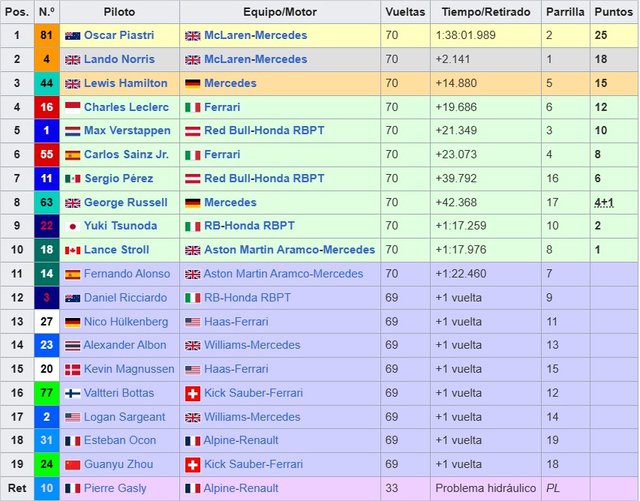
Task: Click the Finnish flag beside Valtteri Bottas
Action: pyautogui.click(x=73, y=394)
